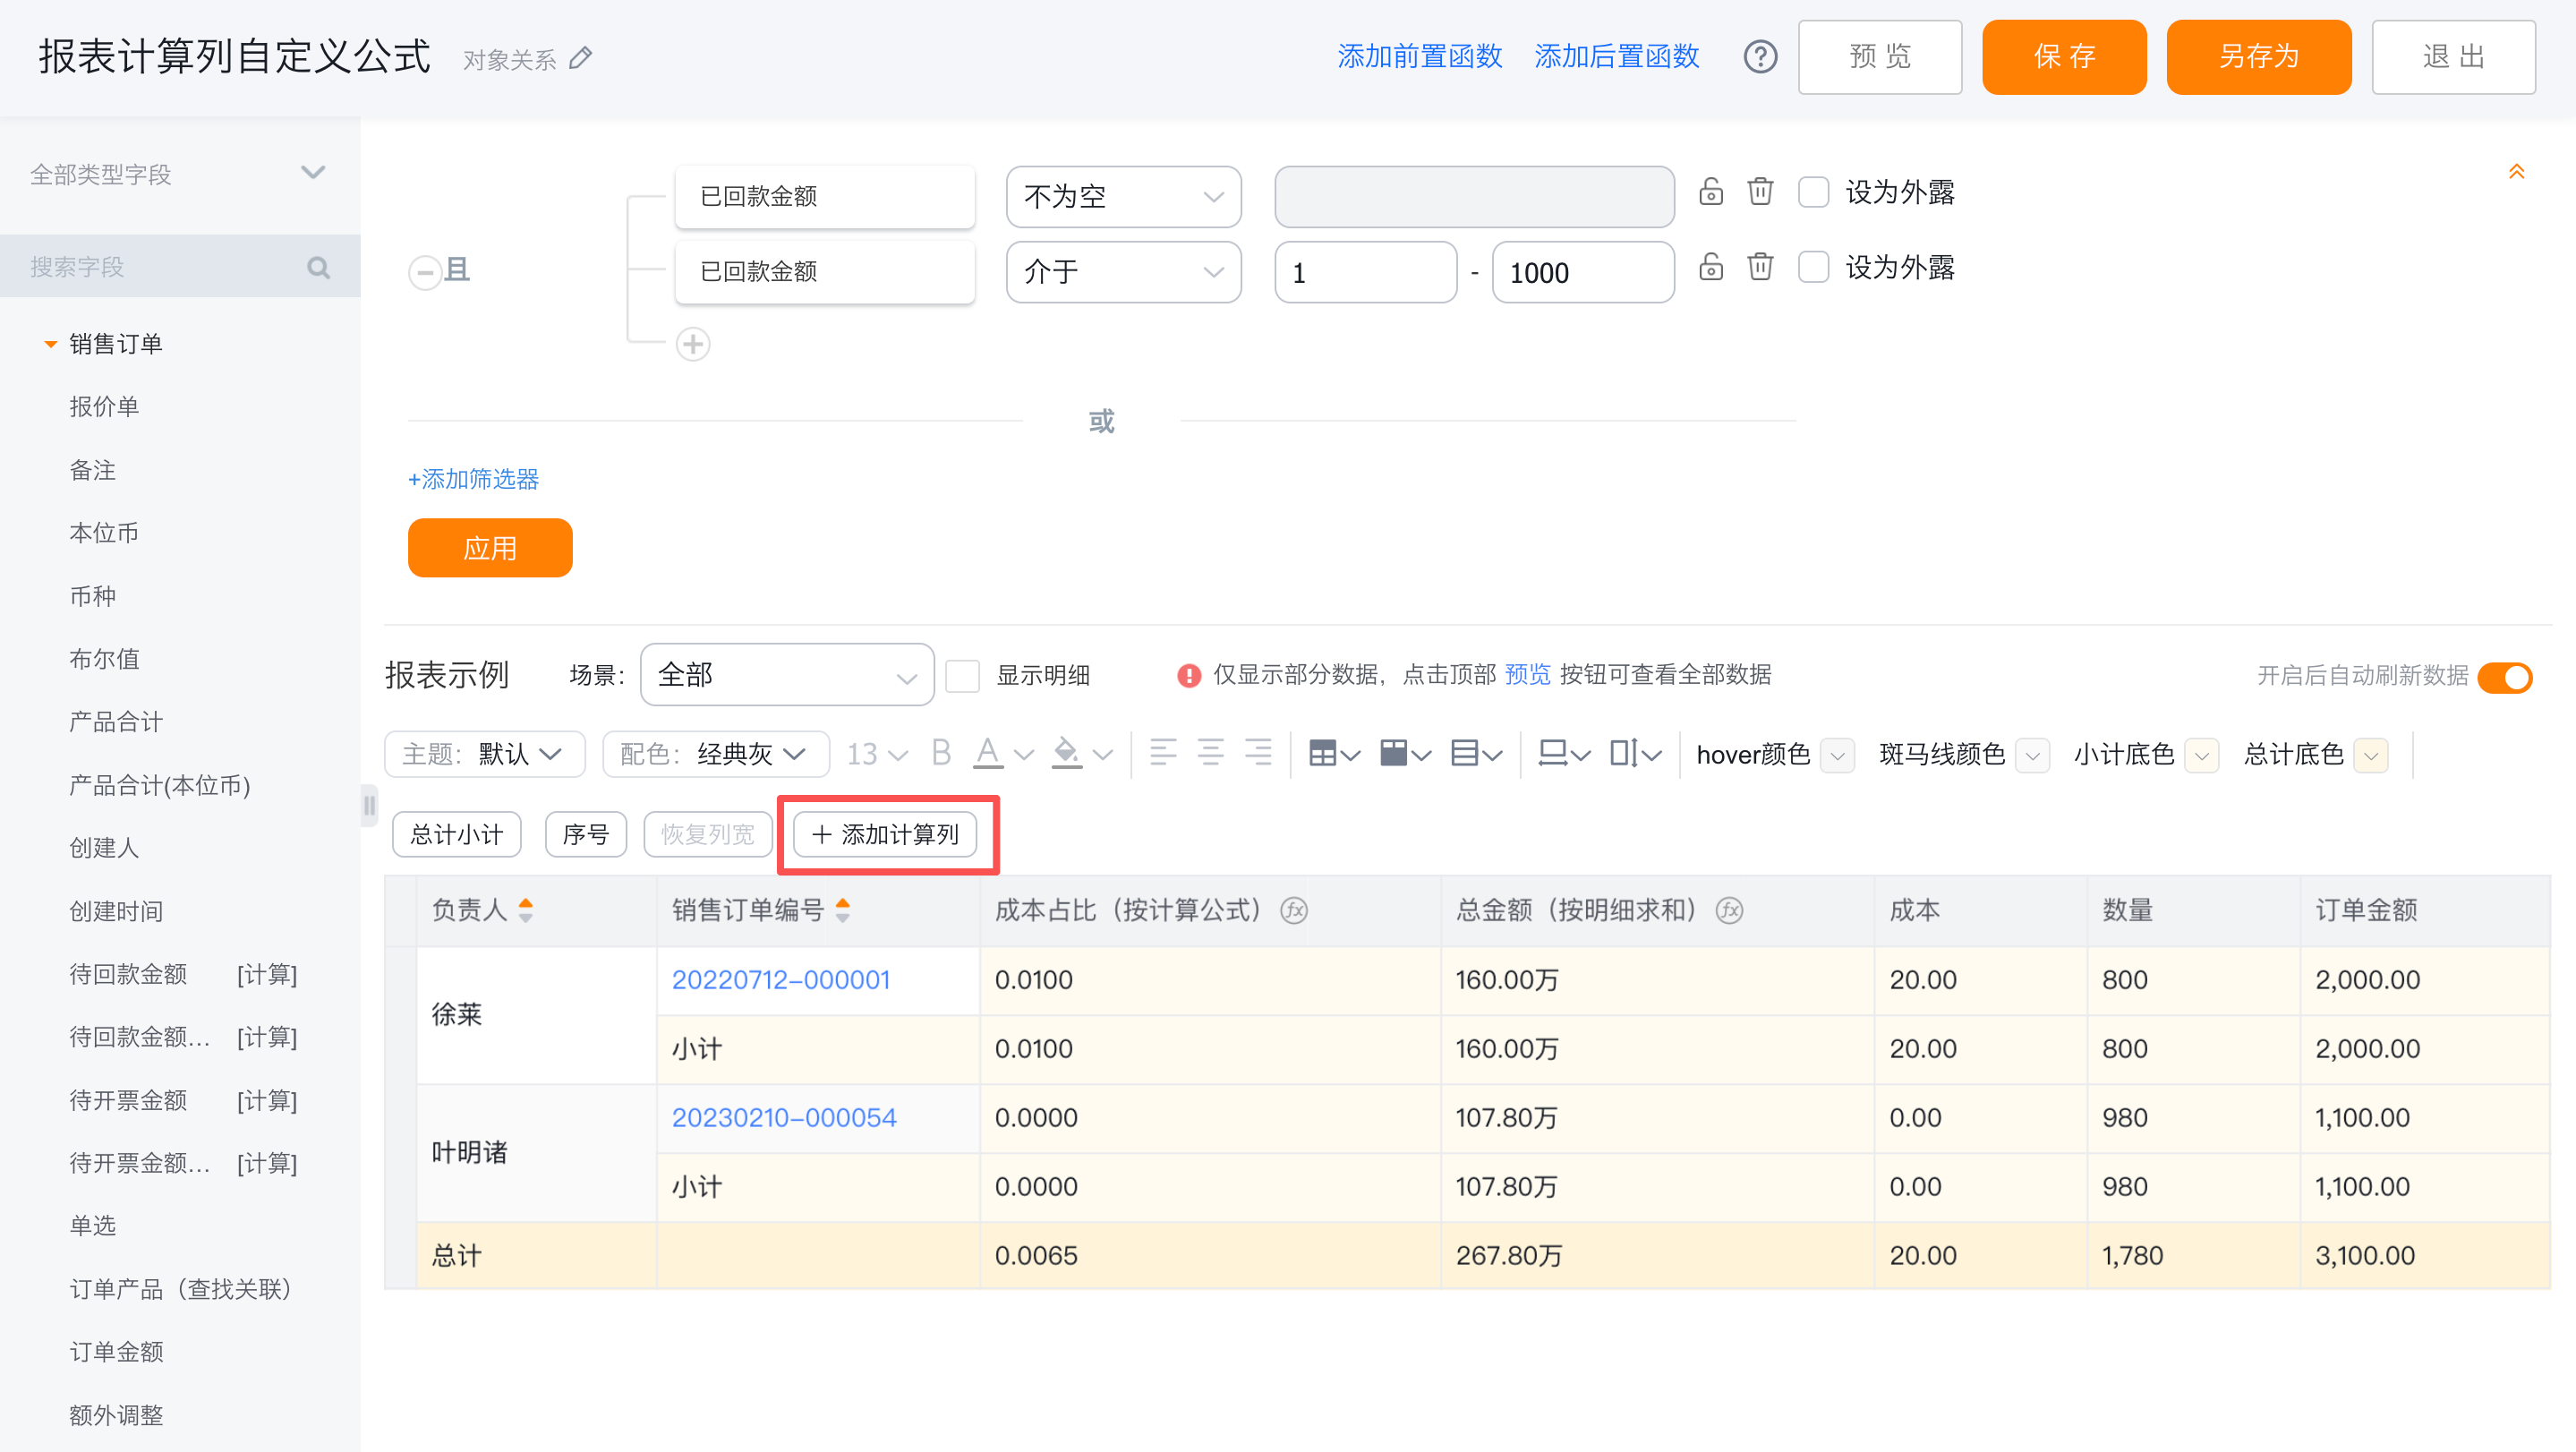
Task: Click fx icon on 成本占比 column
Action: (1294, 911)
